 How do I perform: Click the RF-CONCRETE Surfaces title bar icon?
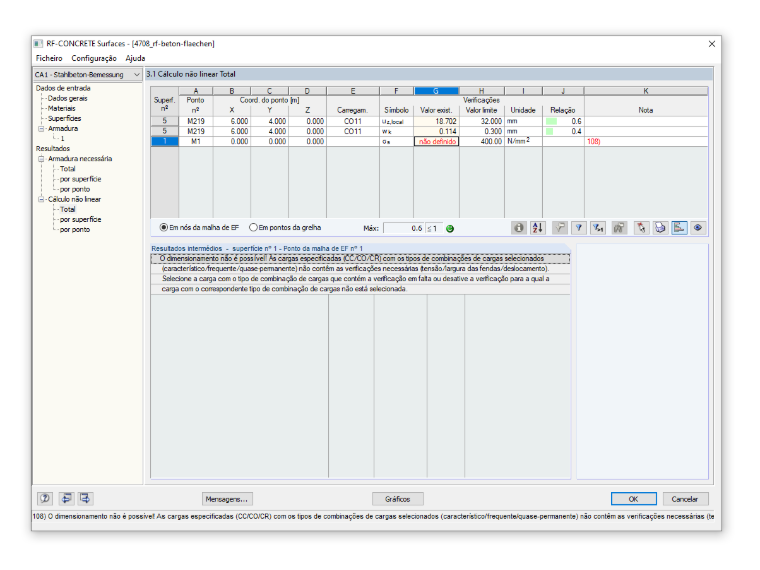point(39,44)
